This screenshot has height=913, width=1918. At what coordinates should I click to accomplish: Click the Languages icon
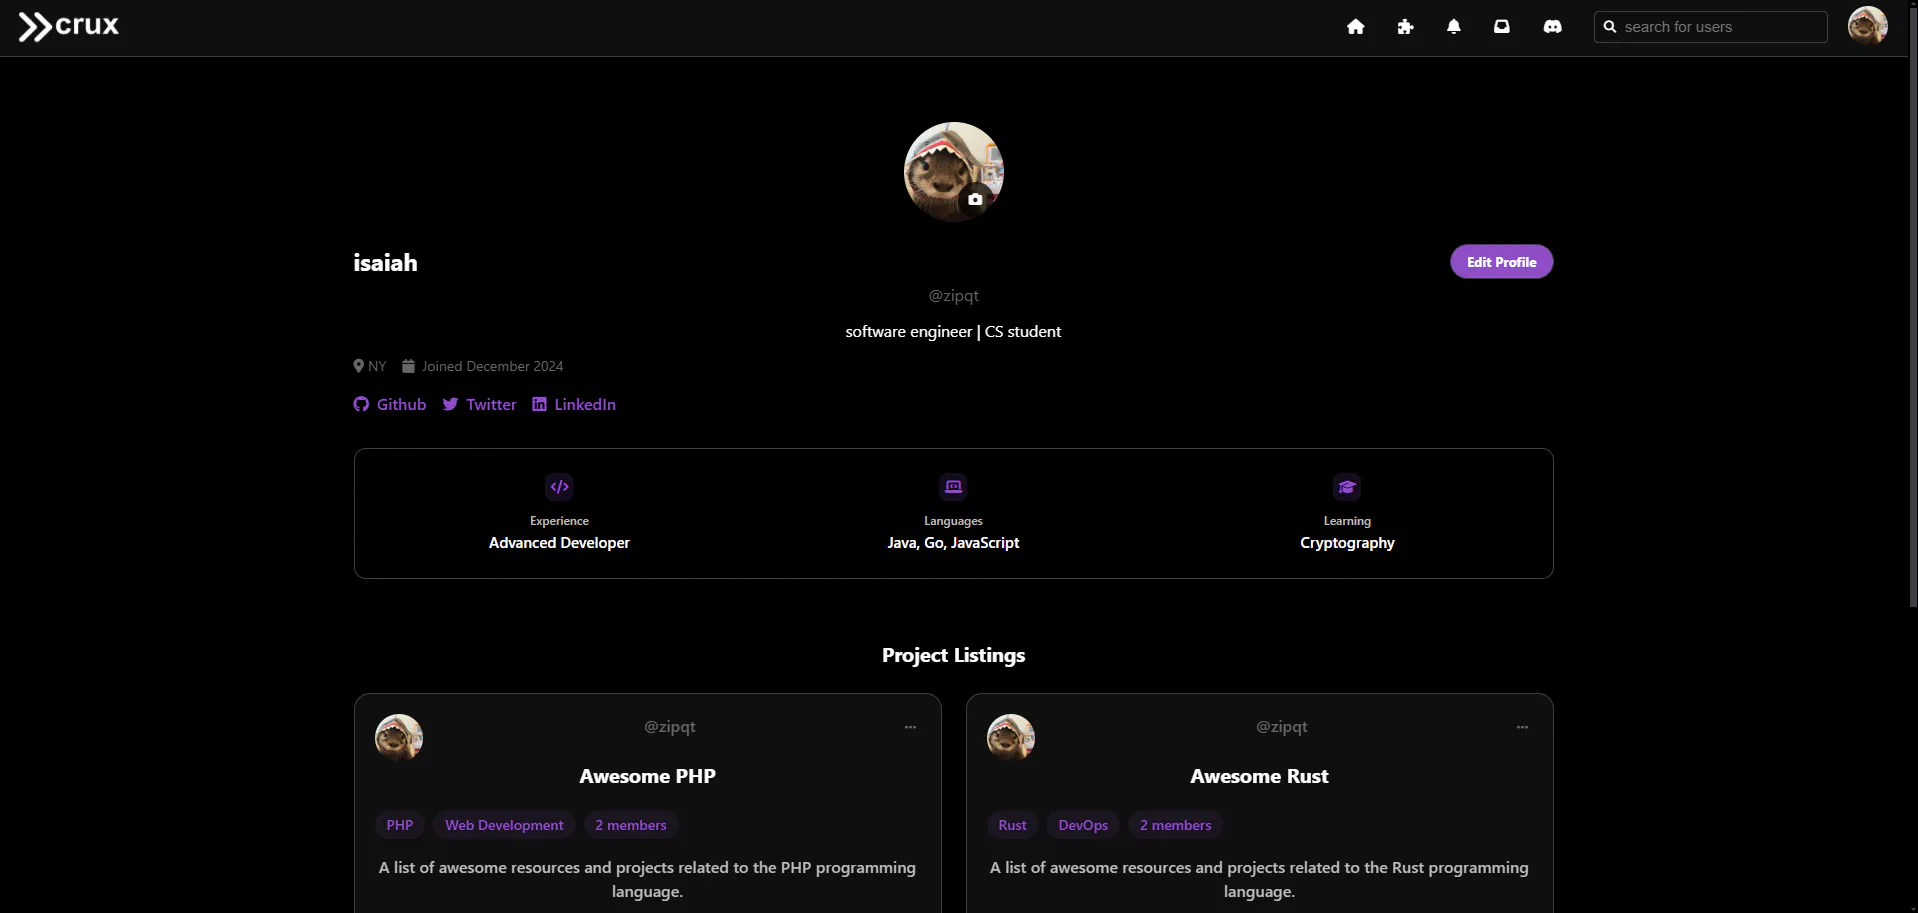(x=953, y=487)
